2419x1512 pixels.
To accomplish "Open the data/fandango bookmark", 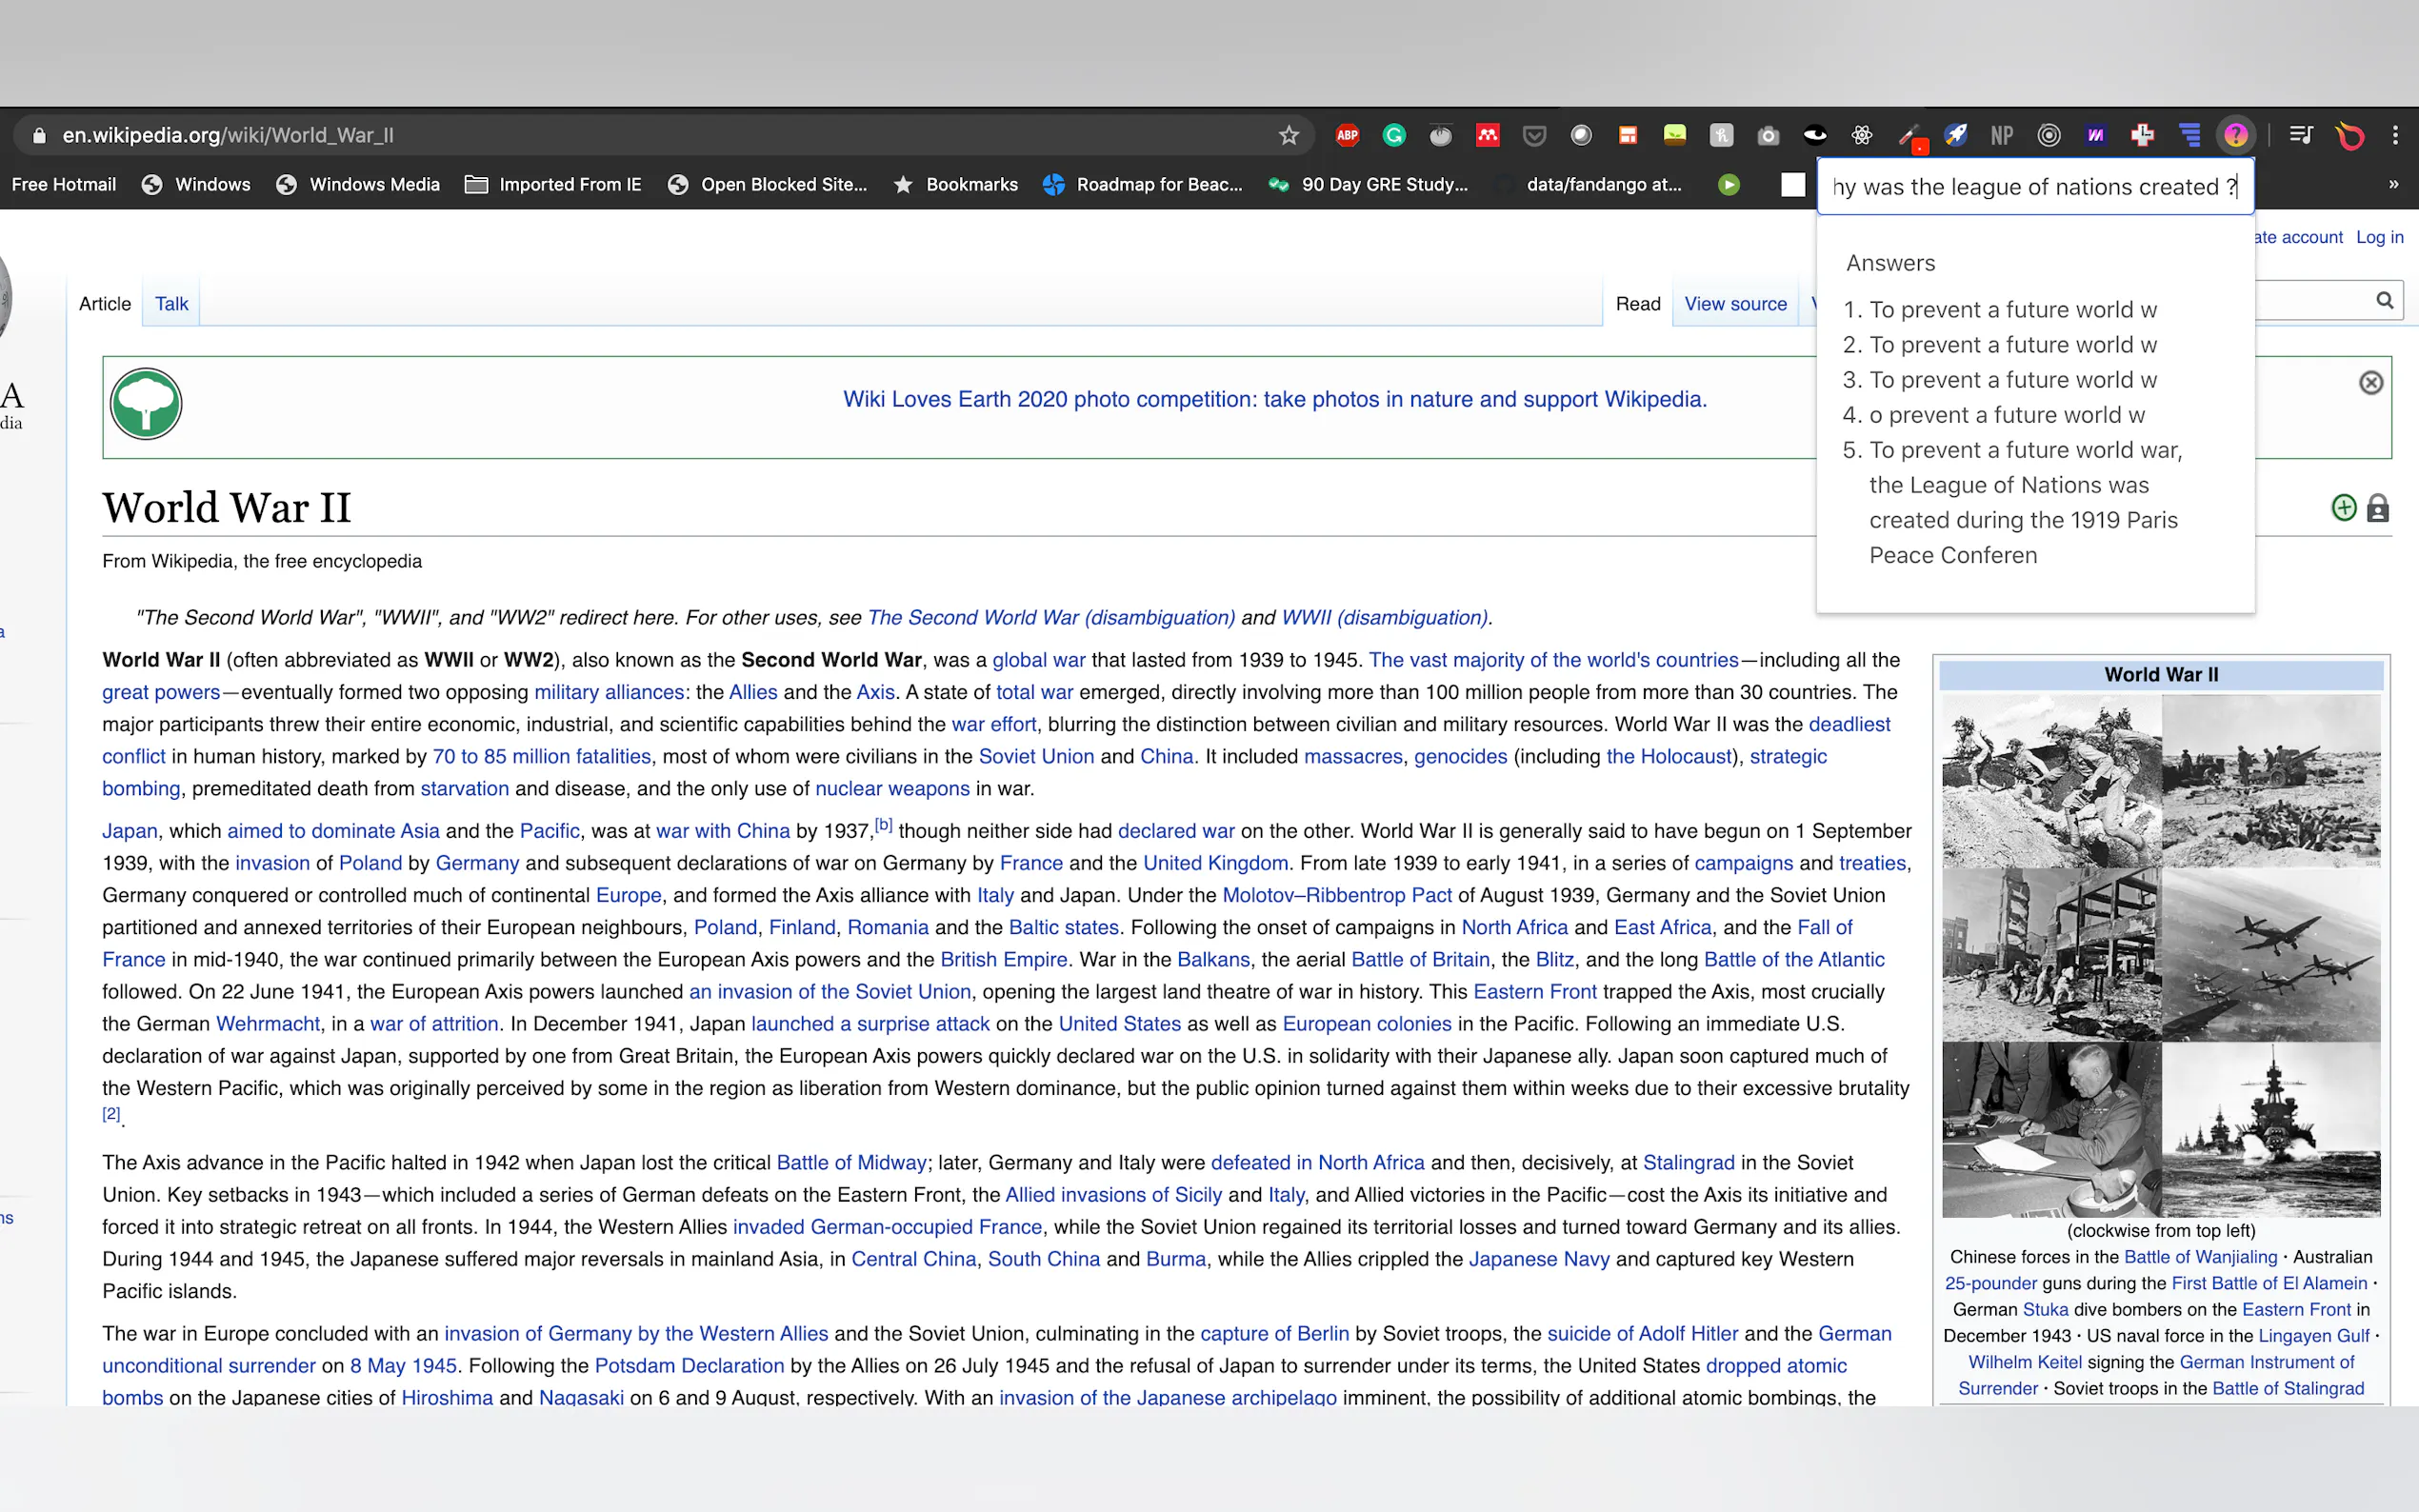I will [x=1588, y=184].
